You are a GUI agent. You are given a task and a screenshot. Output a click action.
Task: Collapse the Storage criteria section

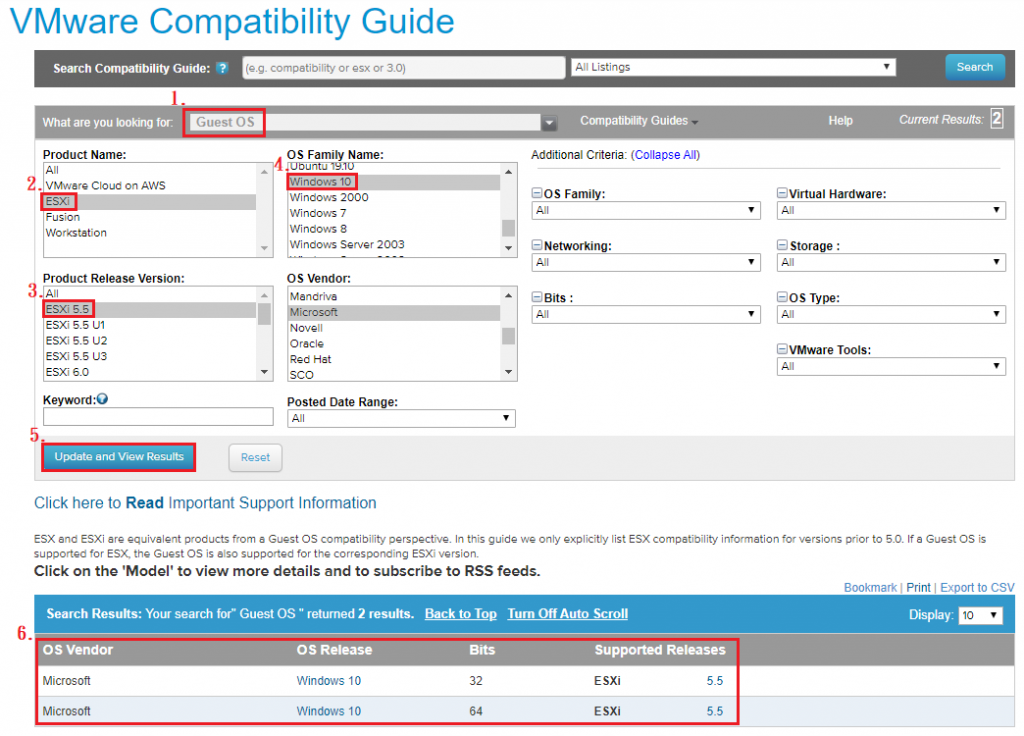[x=782, y=245]
